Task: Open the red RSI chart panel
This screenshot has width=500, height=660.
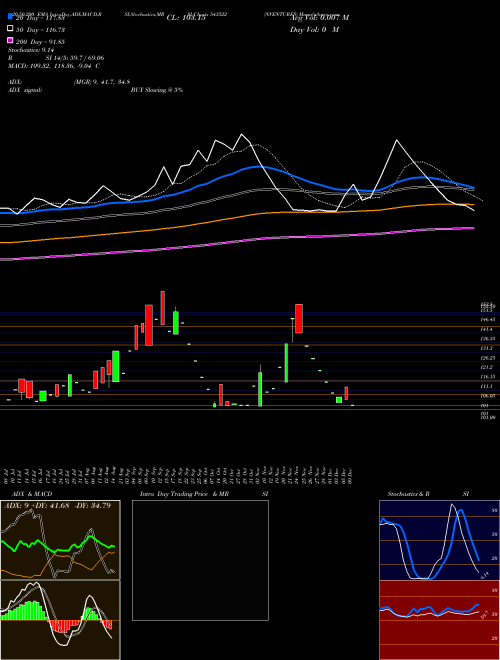Action: coord(439,620)
